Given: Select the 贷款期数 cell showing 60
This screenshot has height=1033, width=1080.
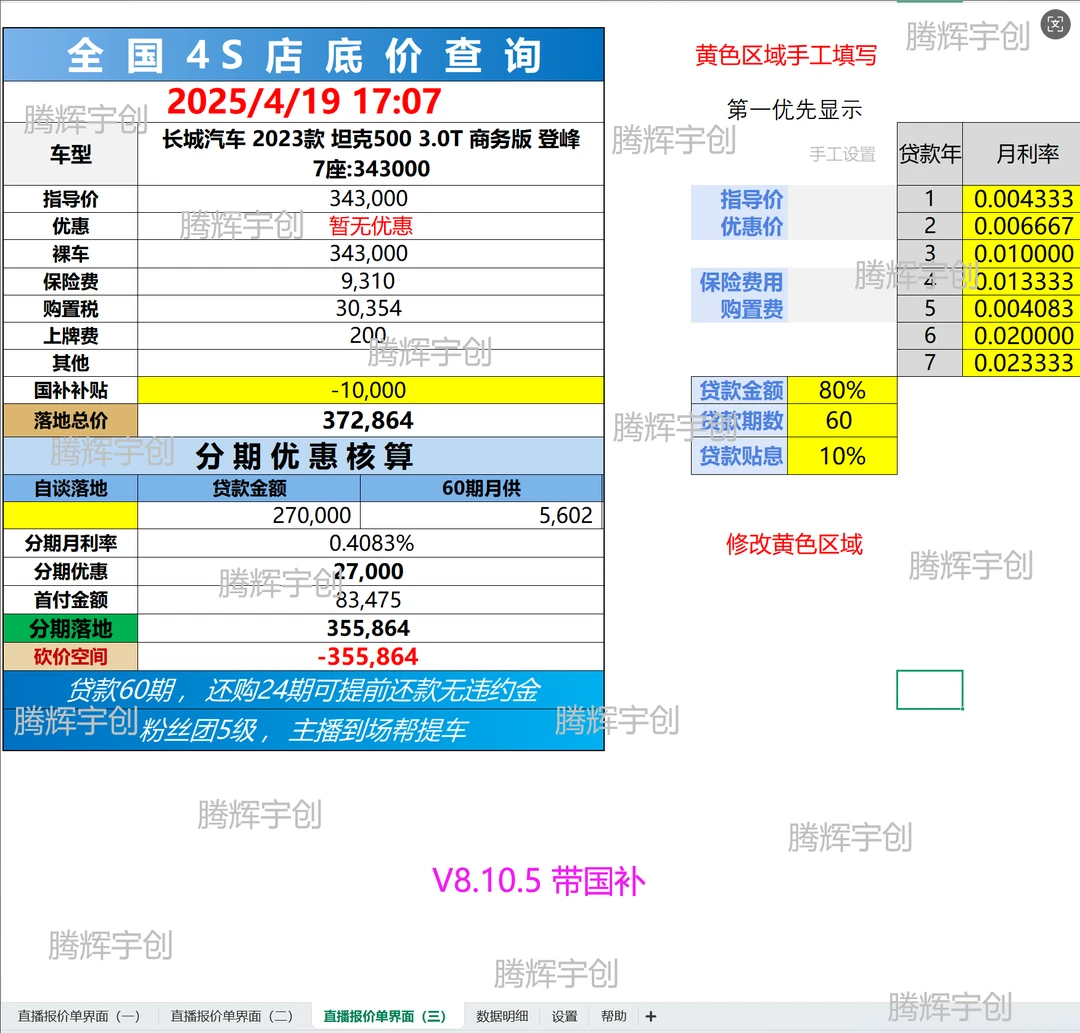Looking at the screenshot, I should (x=842, y=421).
